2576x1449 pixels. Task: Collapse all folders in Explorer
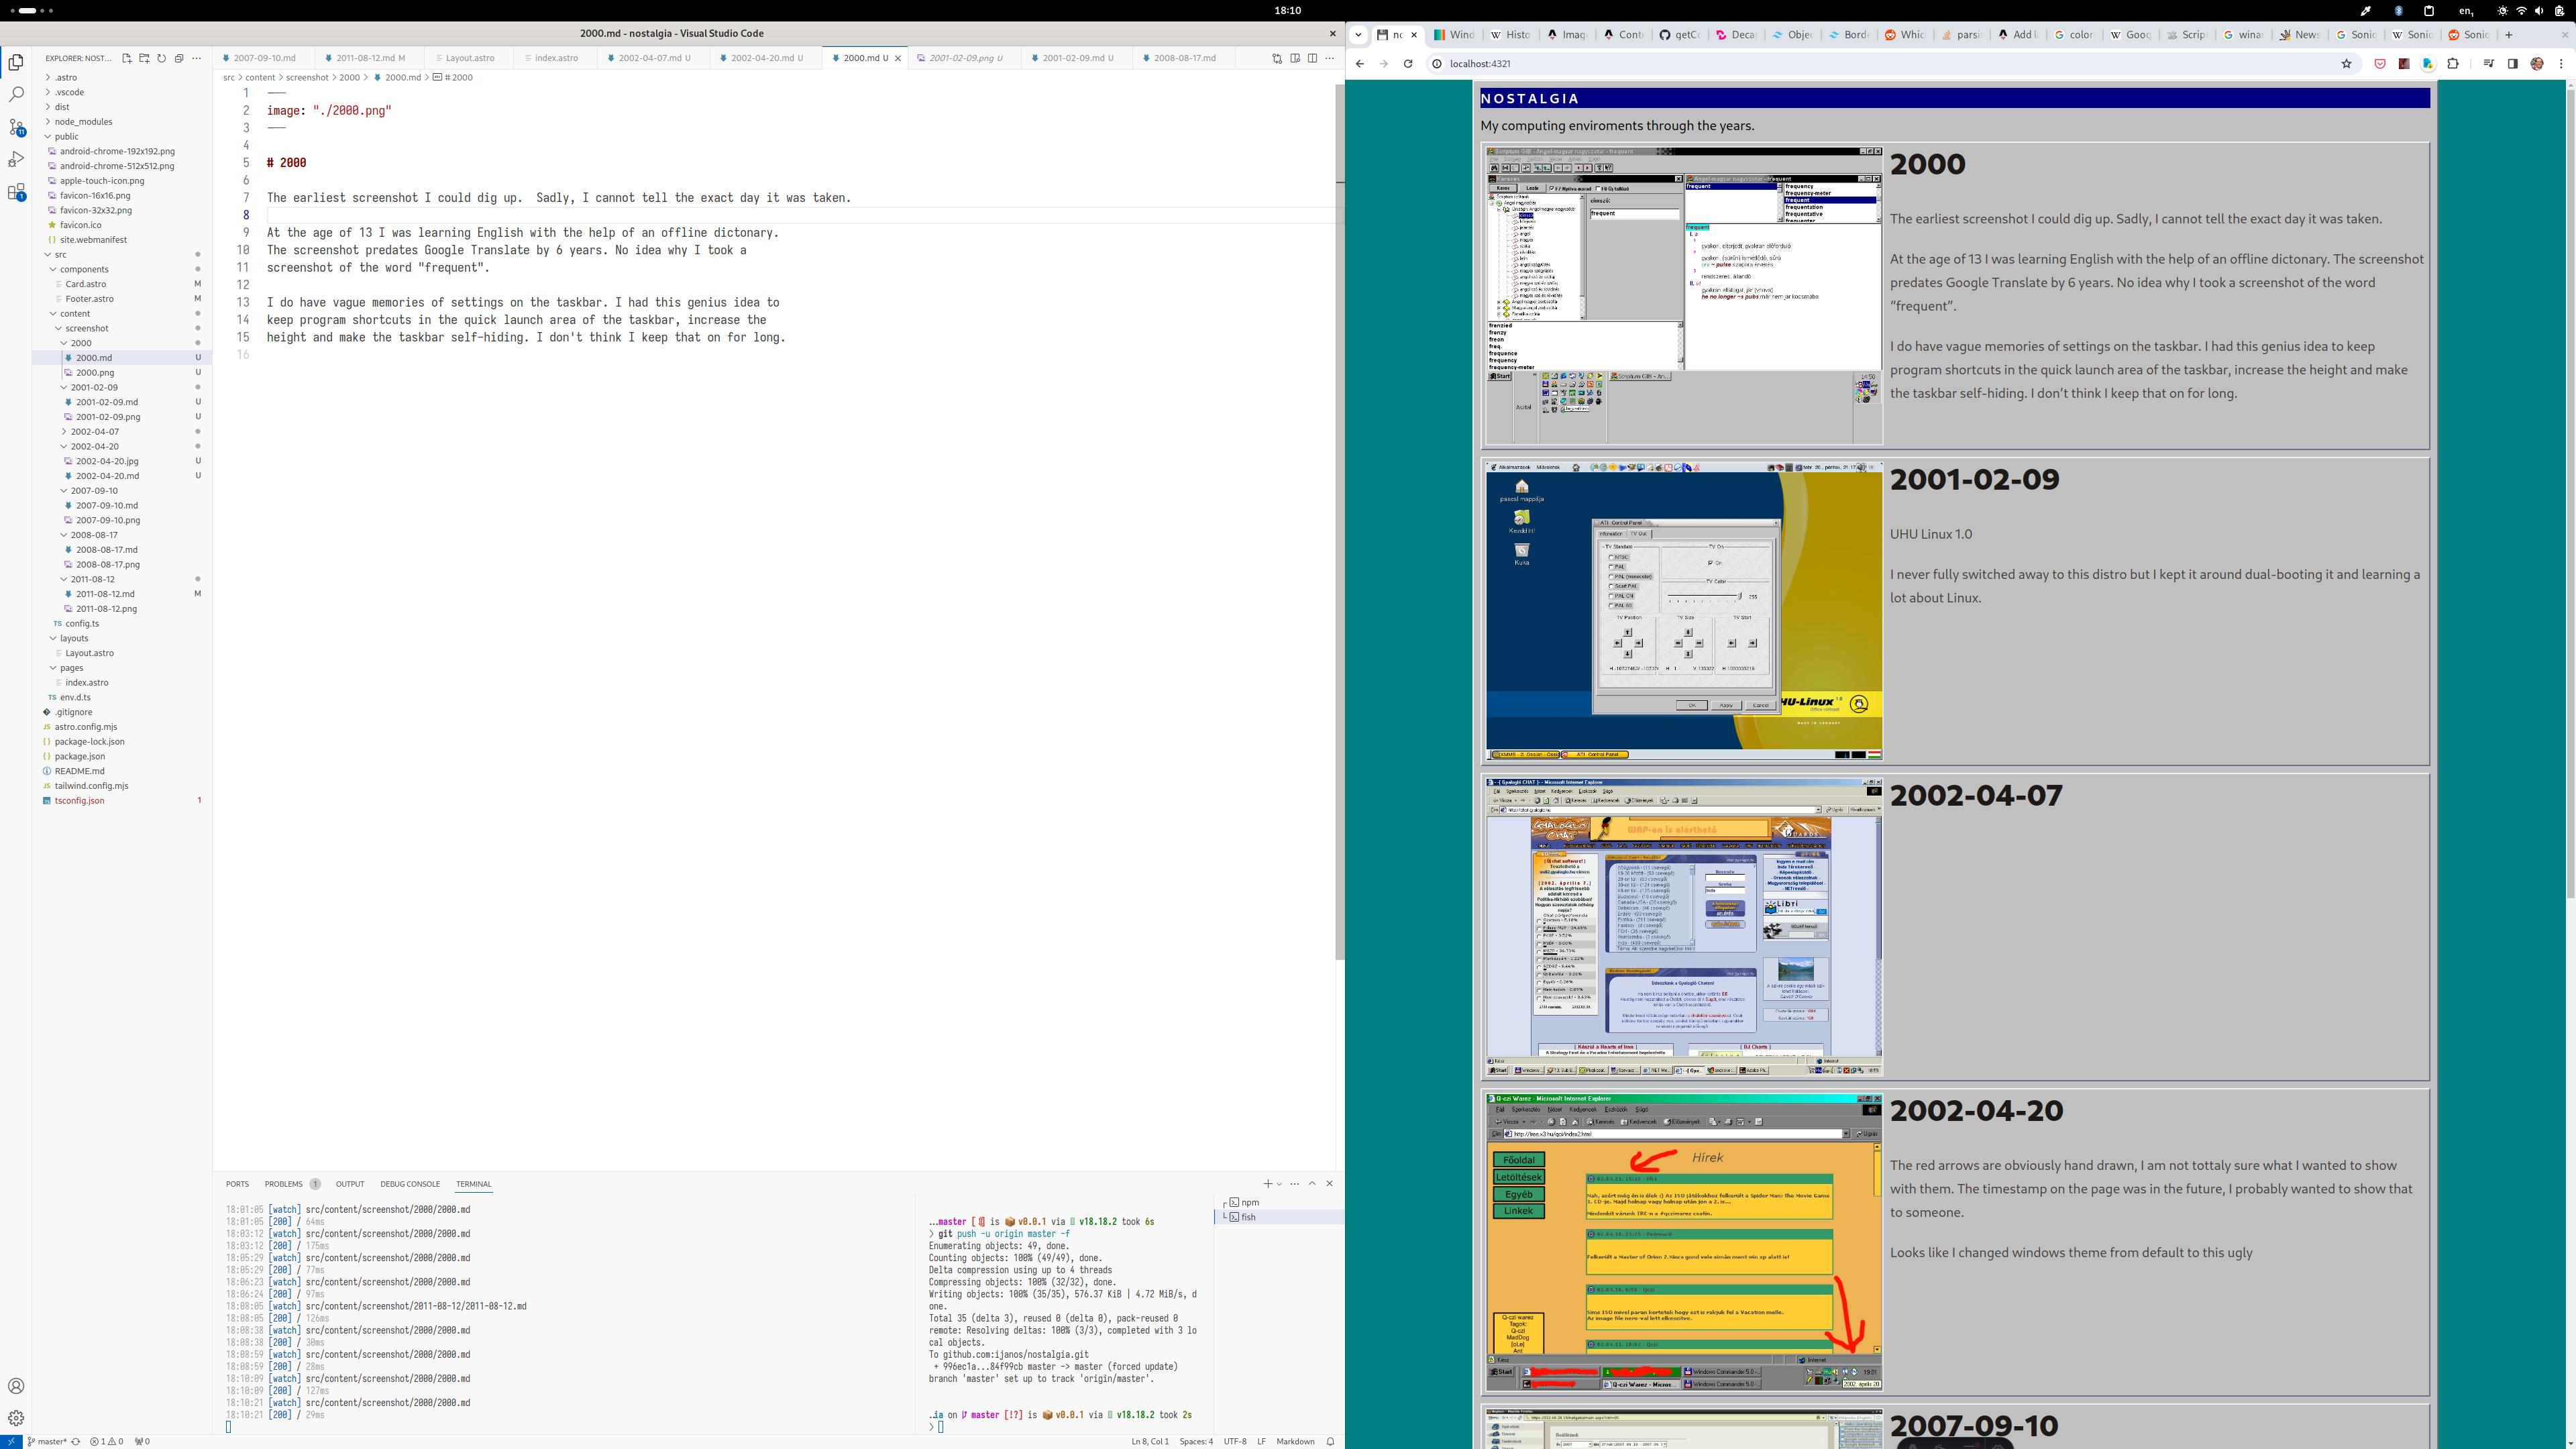pyautogui.click(x=179, y=58)
